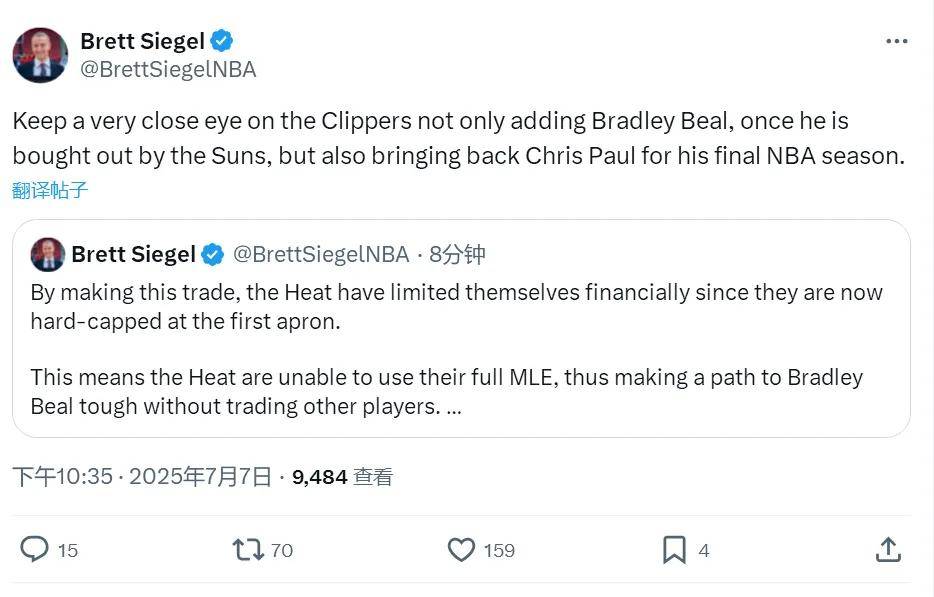Click the 翻译帖子 translate post link
934x597 pixels.
coord(50,190)
